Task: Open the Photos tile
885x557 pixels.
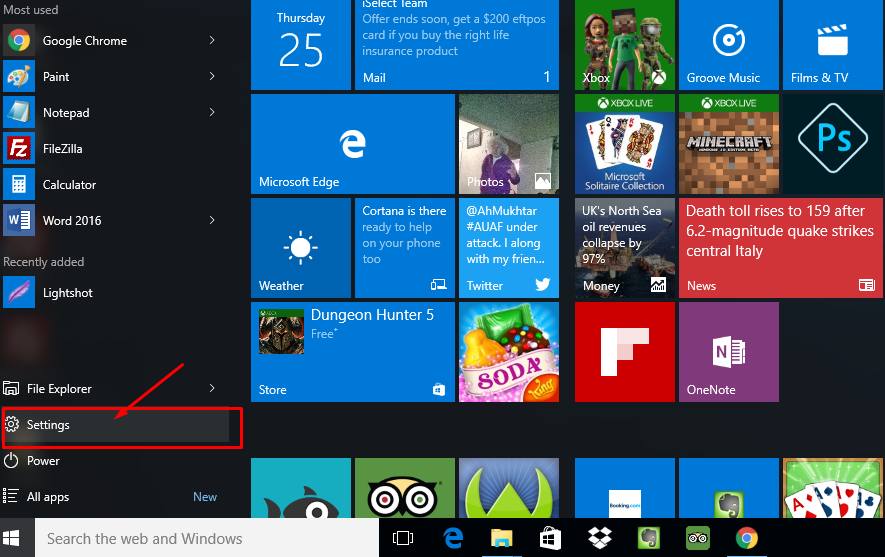Action: [x=509, y=144]
